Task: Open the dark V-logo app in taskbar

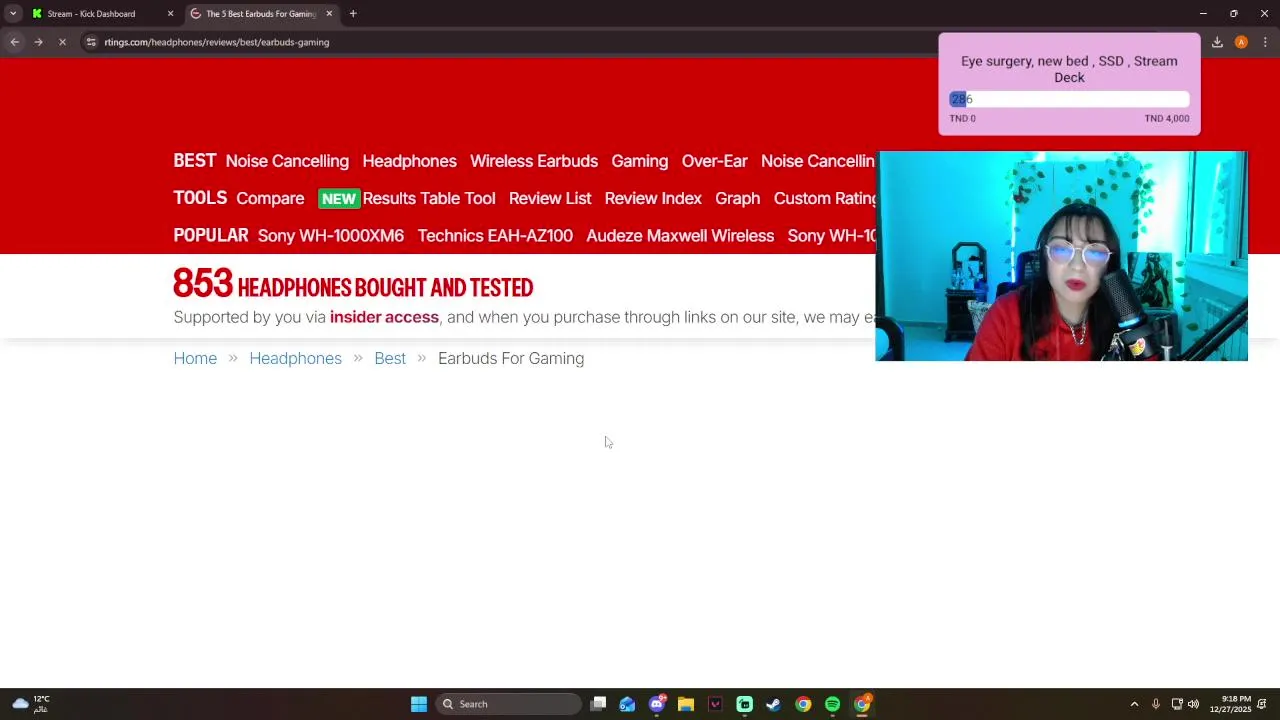Action: pos(715,704)
